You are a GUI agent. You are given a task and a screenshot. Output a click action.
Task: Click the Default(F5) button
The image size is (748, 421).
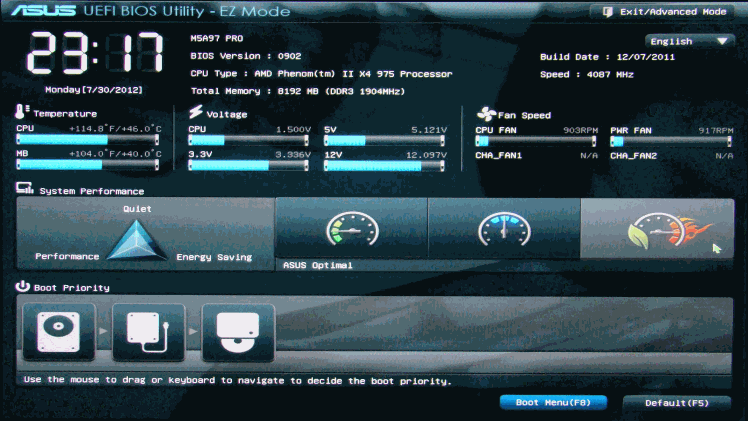pyautogui.click(x=676, y=403)
